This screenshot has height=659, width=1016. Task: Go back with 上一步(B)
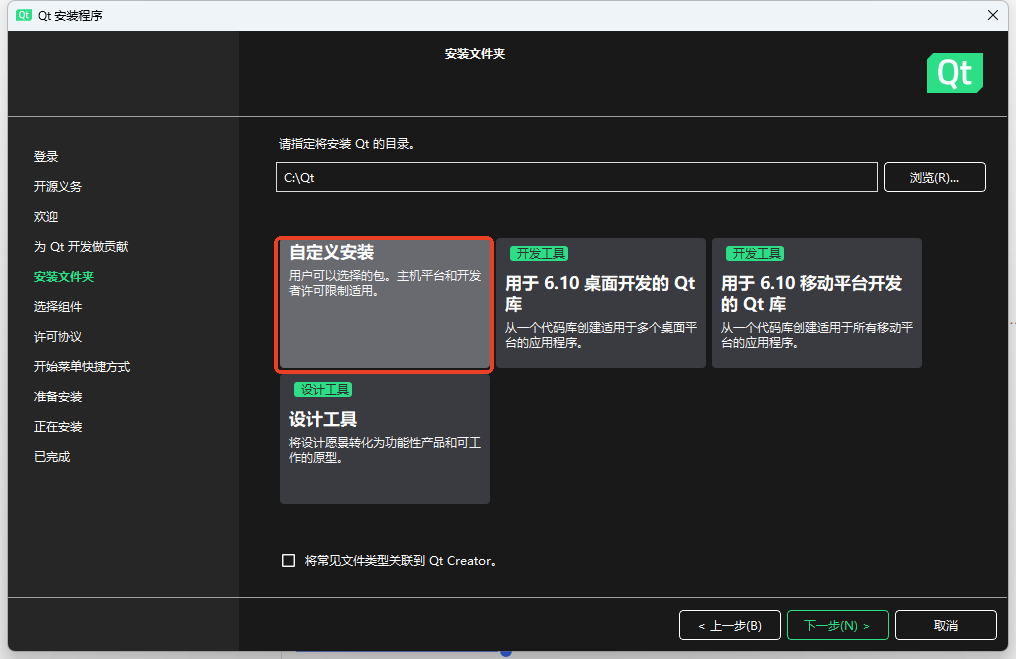730,625
